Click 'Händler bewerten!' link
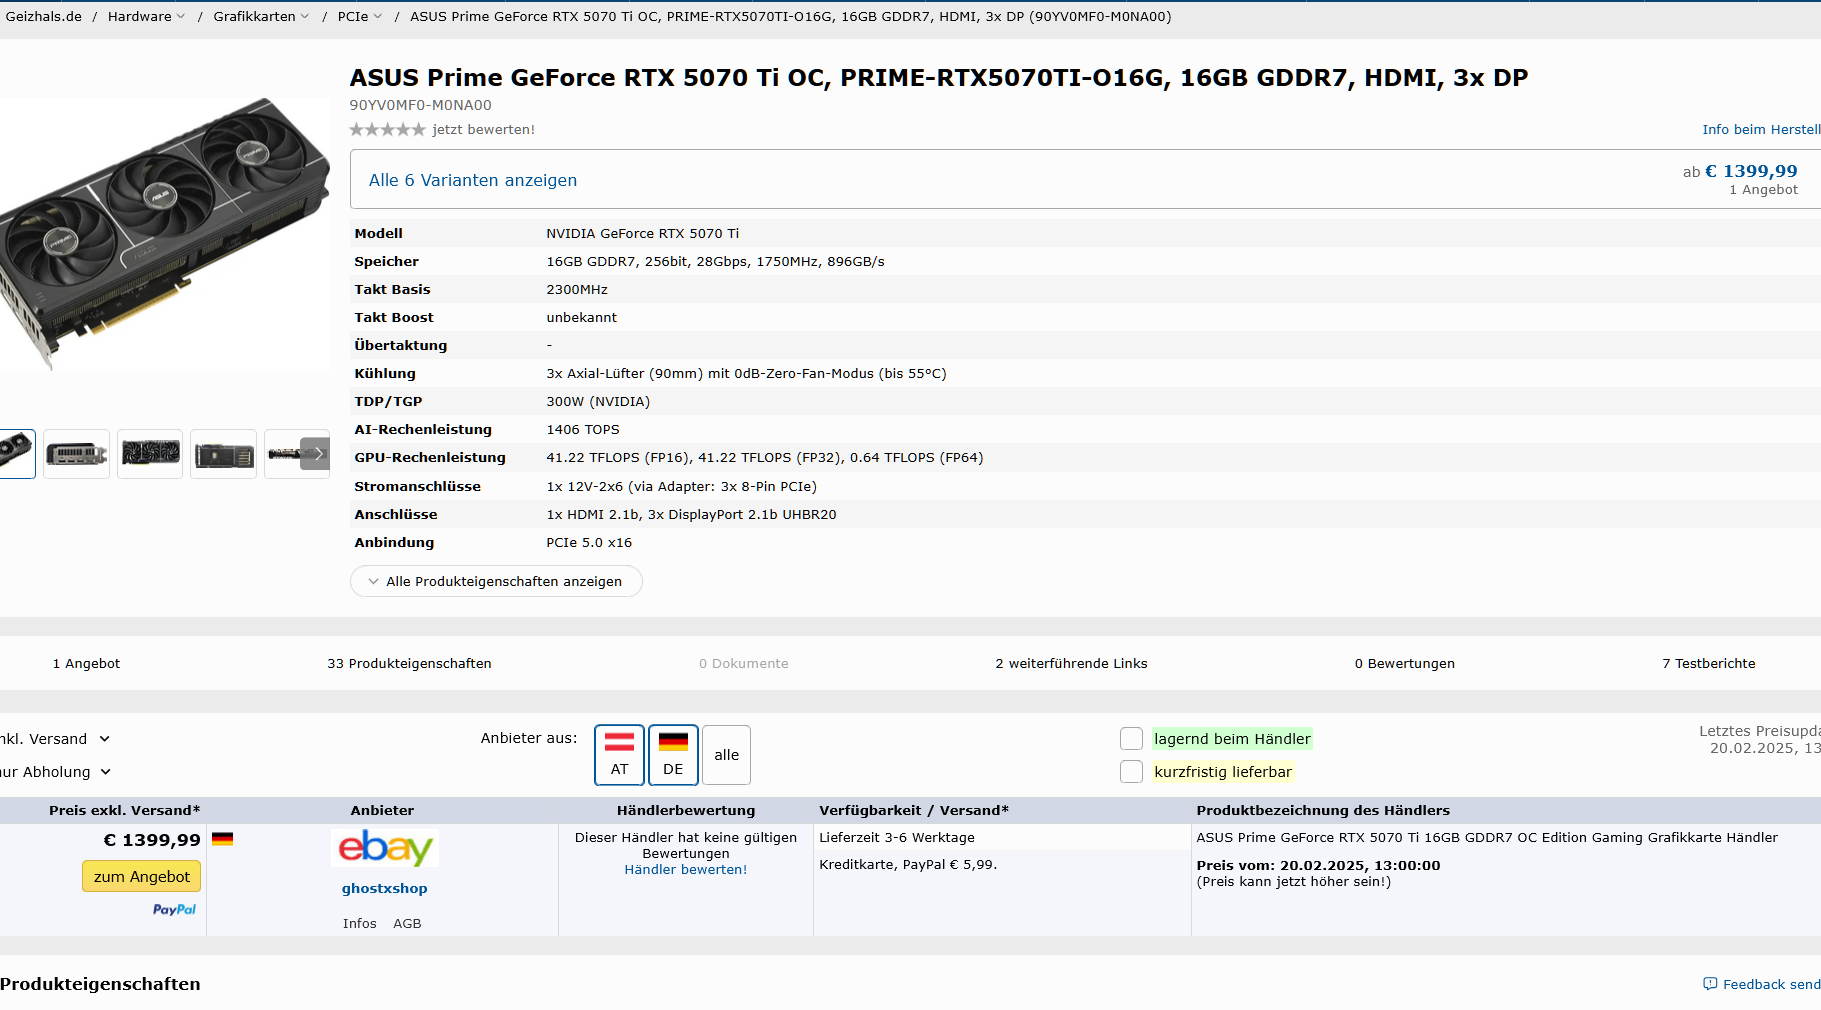 (x=686, y=869)
